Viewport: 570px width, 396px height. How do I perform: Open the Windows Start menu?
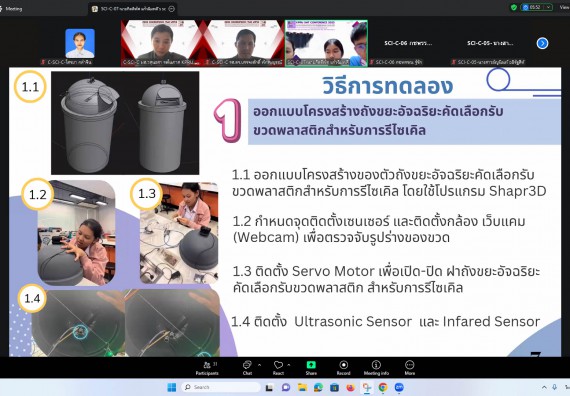pyautogui.click(x=172, y=387)
